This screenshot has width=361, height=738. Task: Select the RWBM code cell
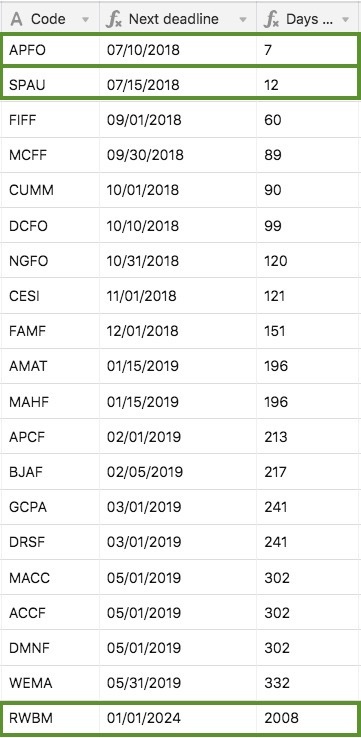[x=50, y=718]
